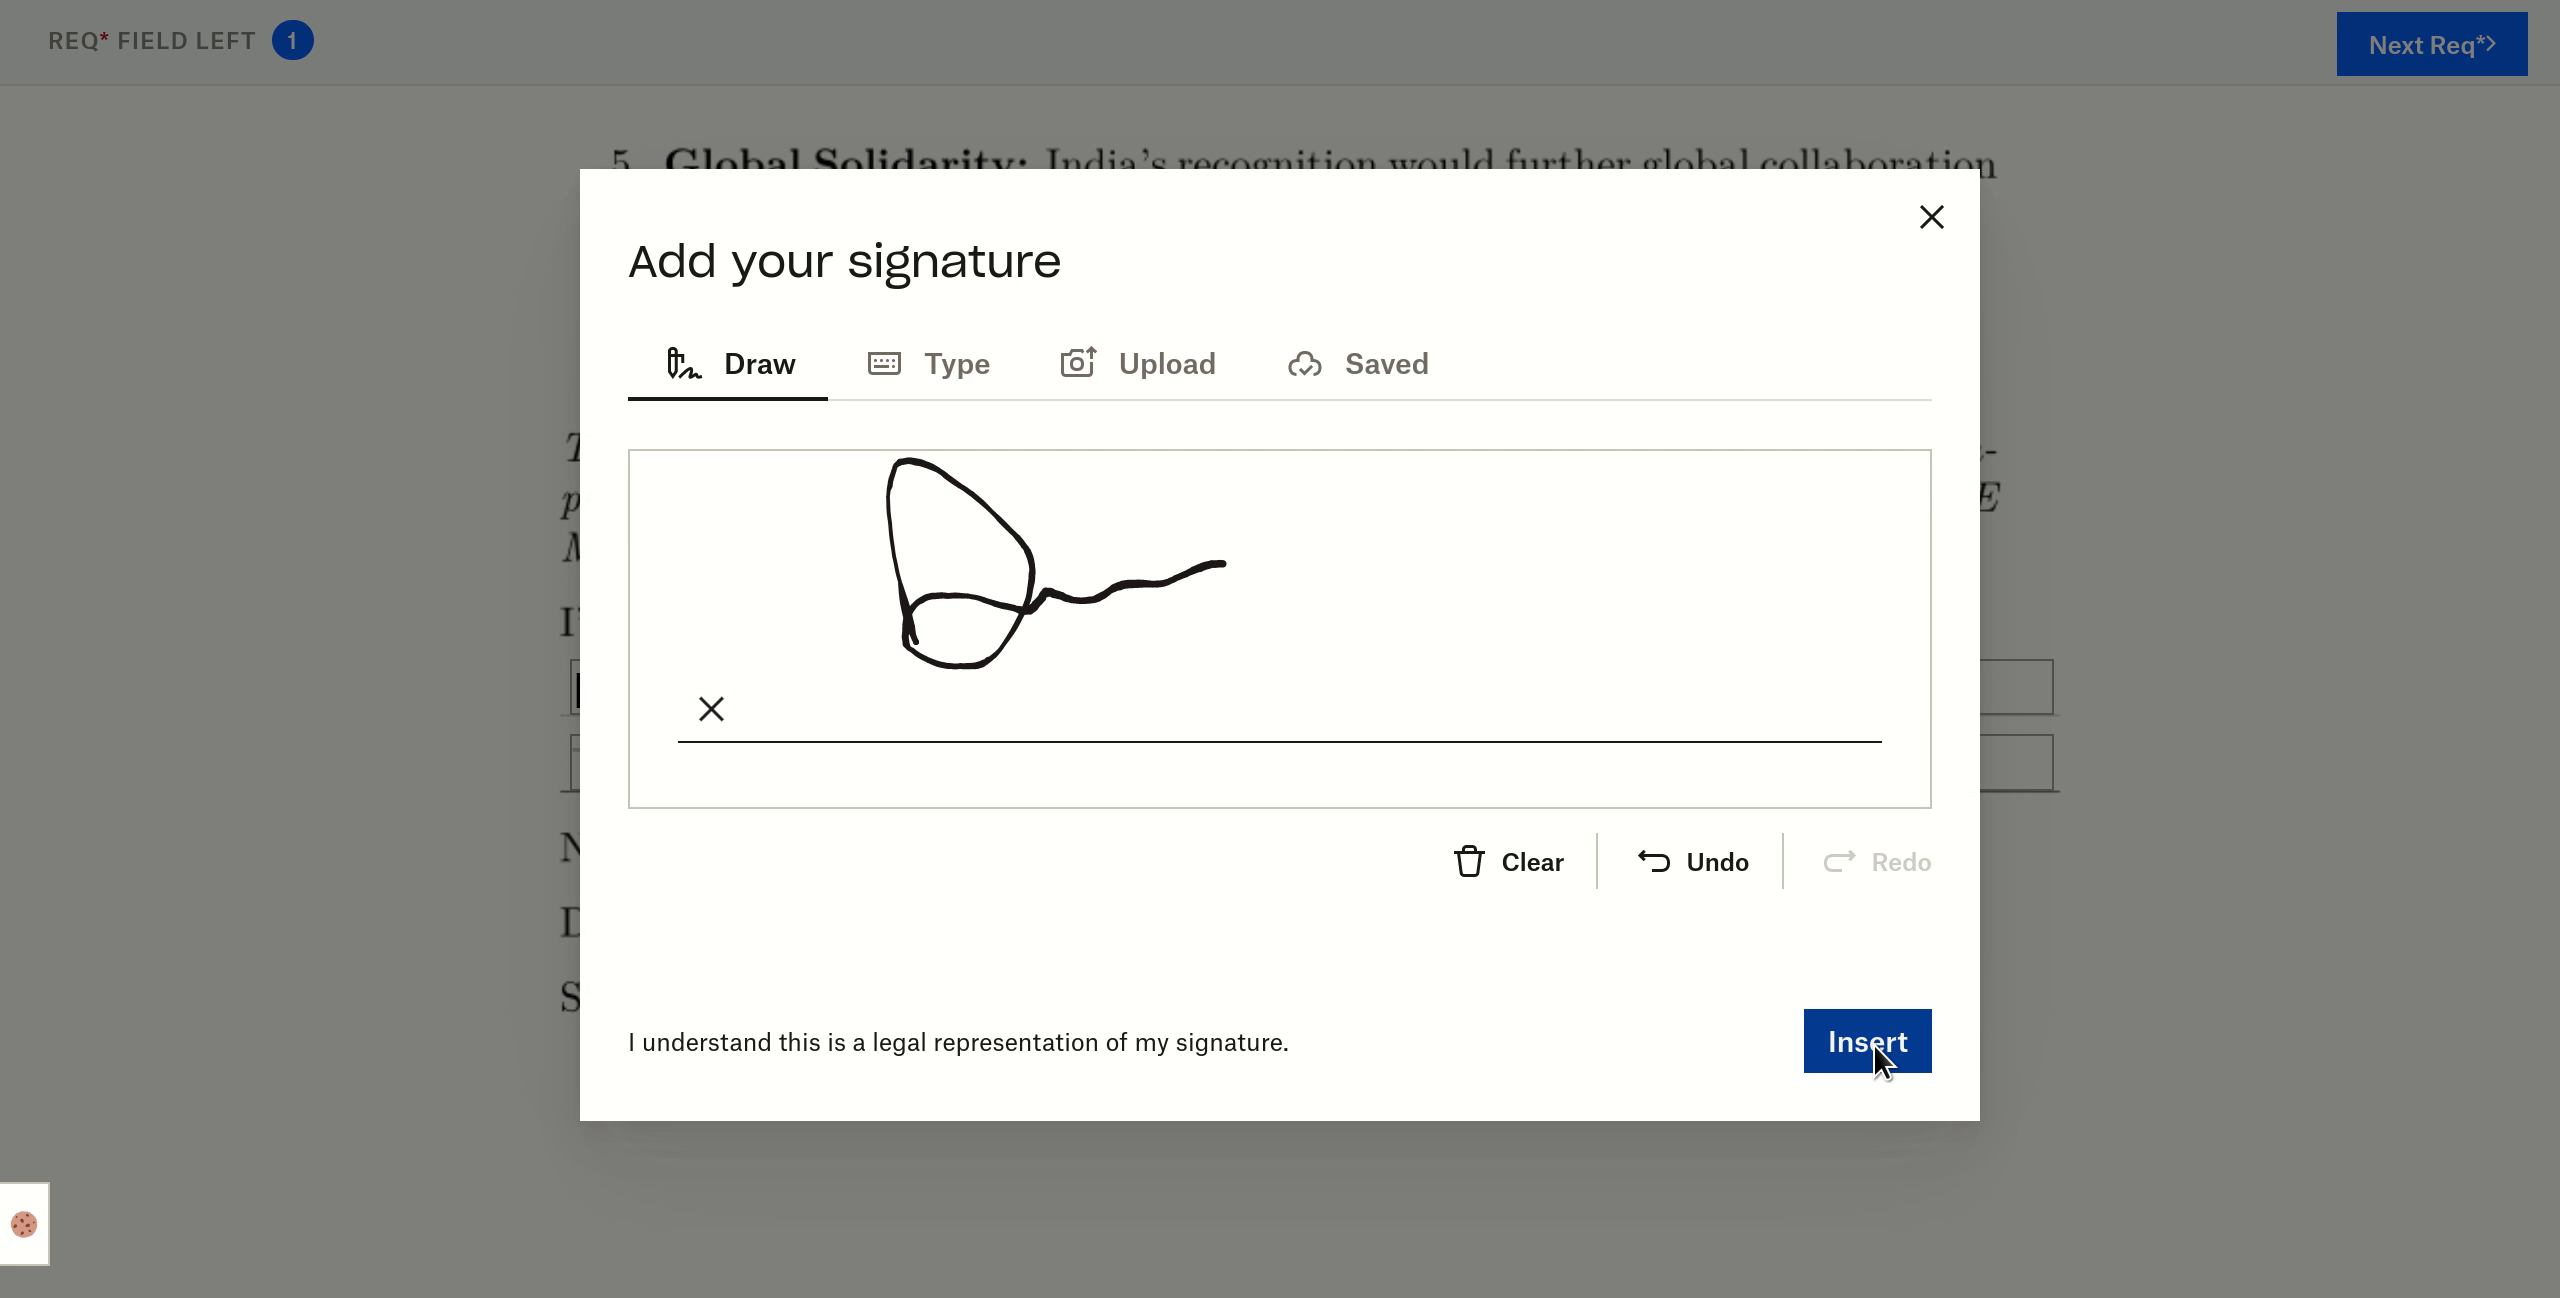
Task: Click the Undo arrow icon
Action: click(1652, 859)
